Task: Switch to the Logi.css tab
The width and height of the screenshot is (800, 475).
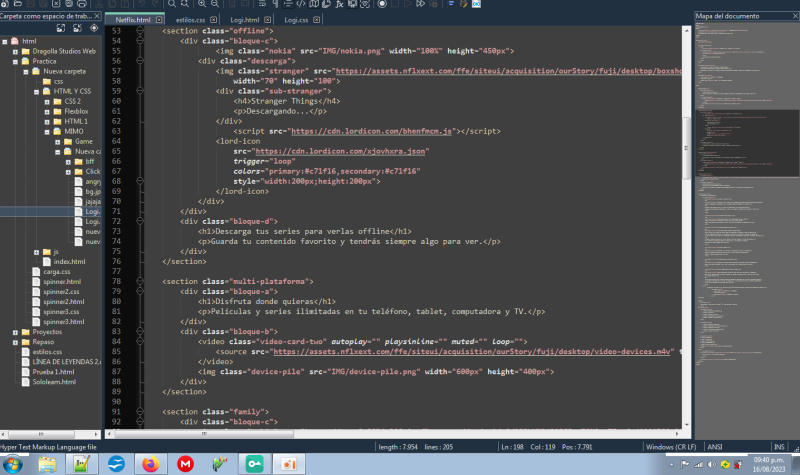Action: pos(296,19)
